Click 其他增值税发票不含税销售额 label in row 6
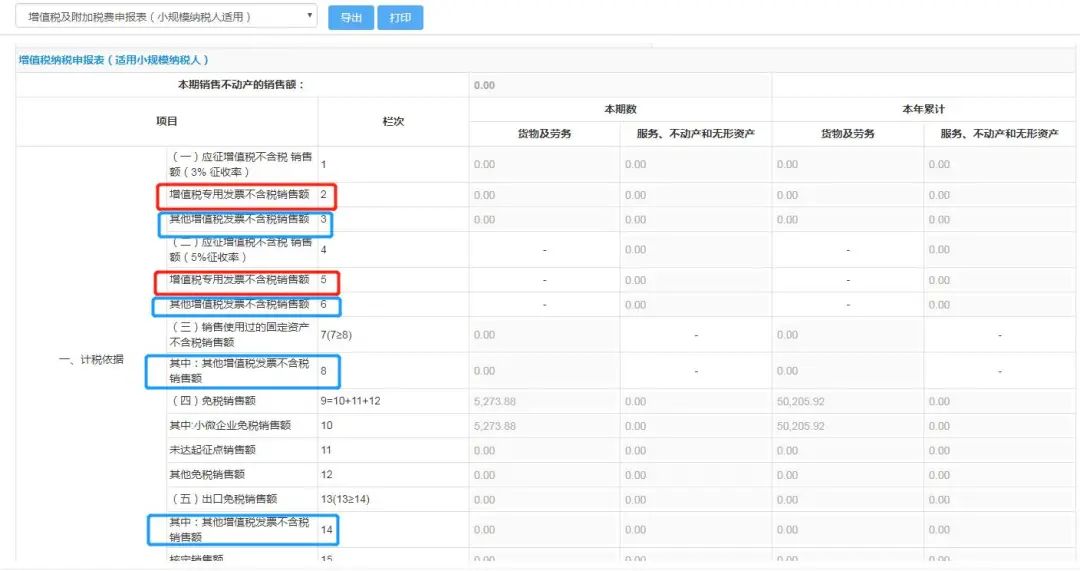 coord(239,304)
